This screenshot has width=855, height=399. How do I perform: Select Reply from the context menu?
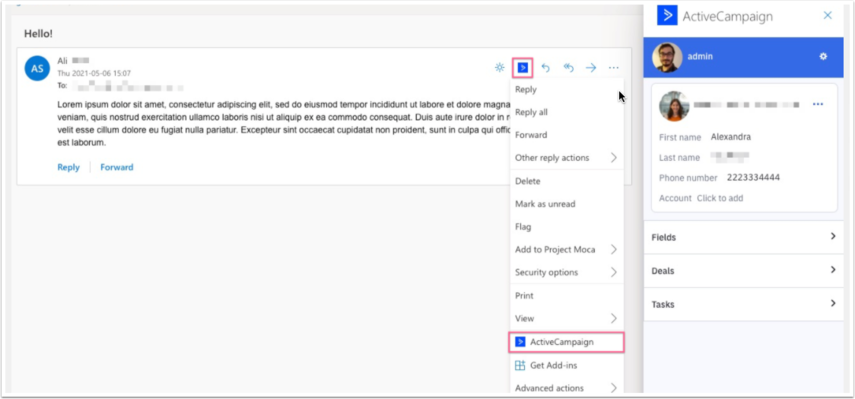[567, 89]
